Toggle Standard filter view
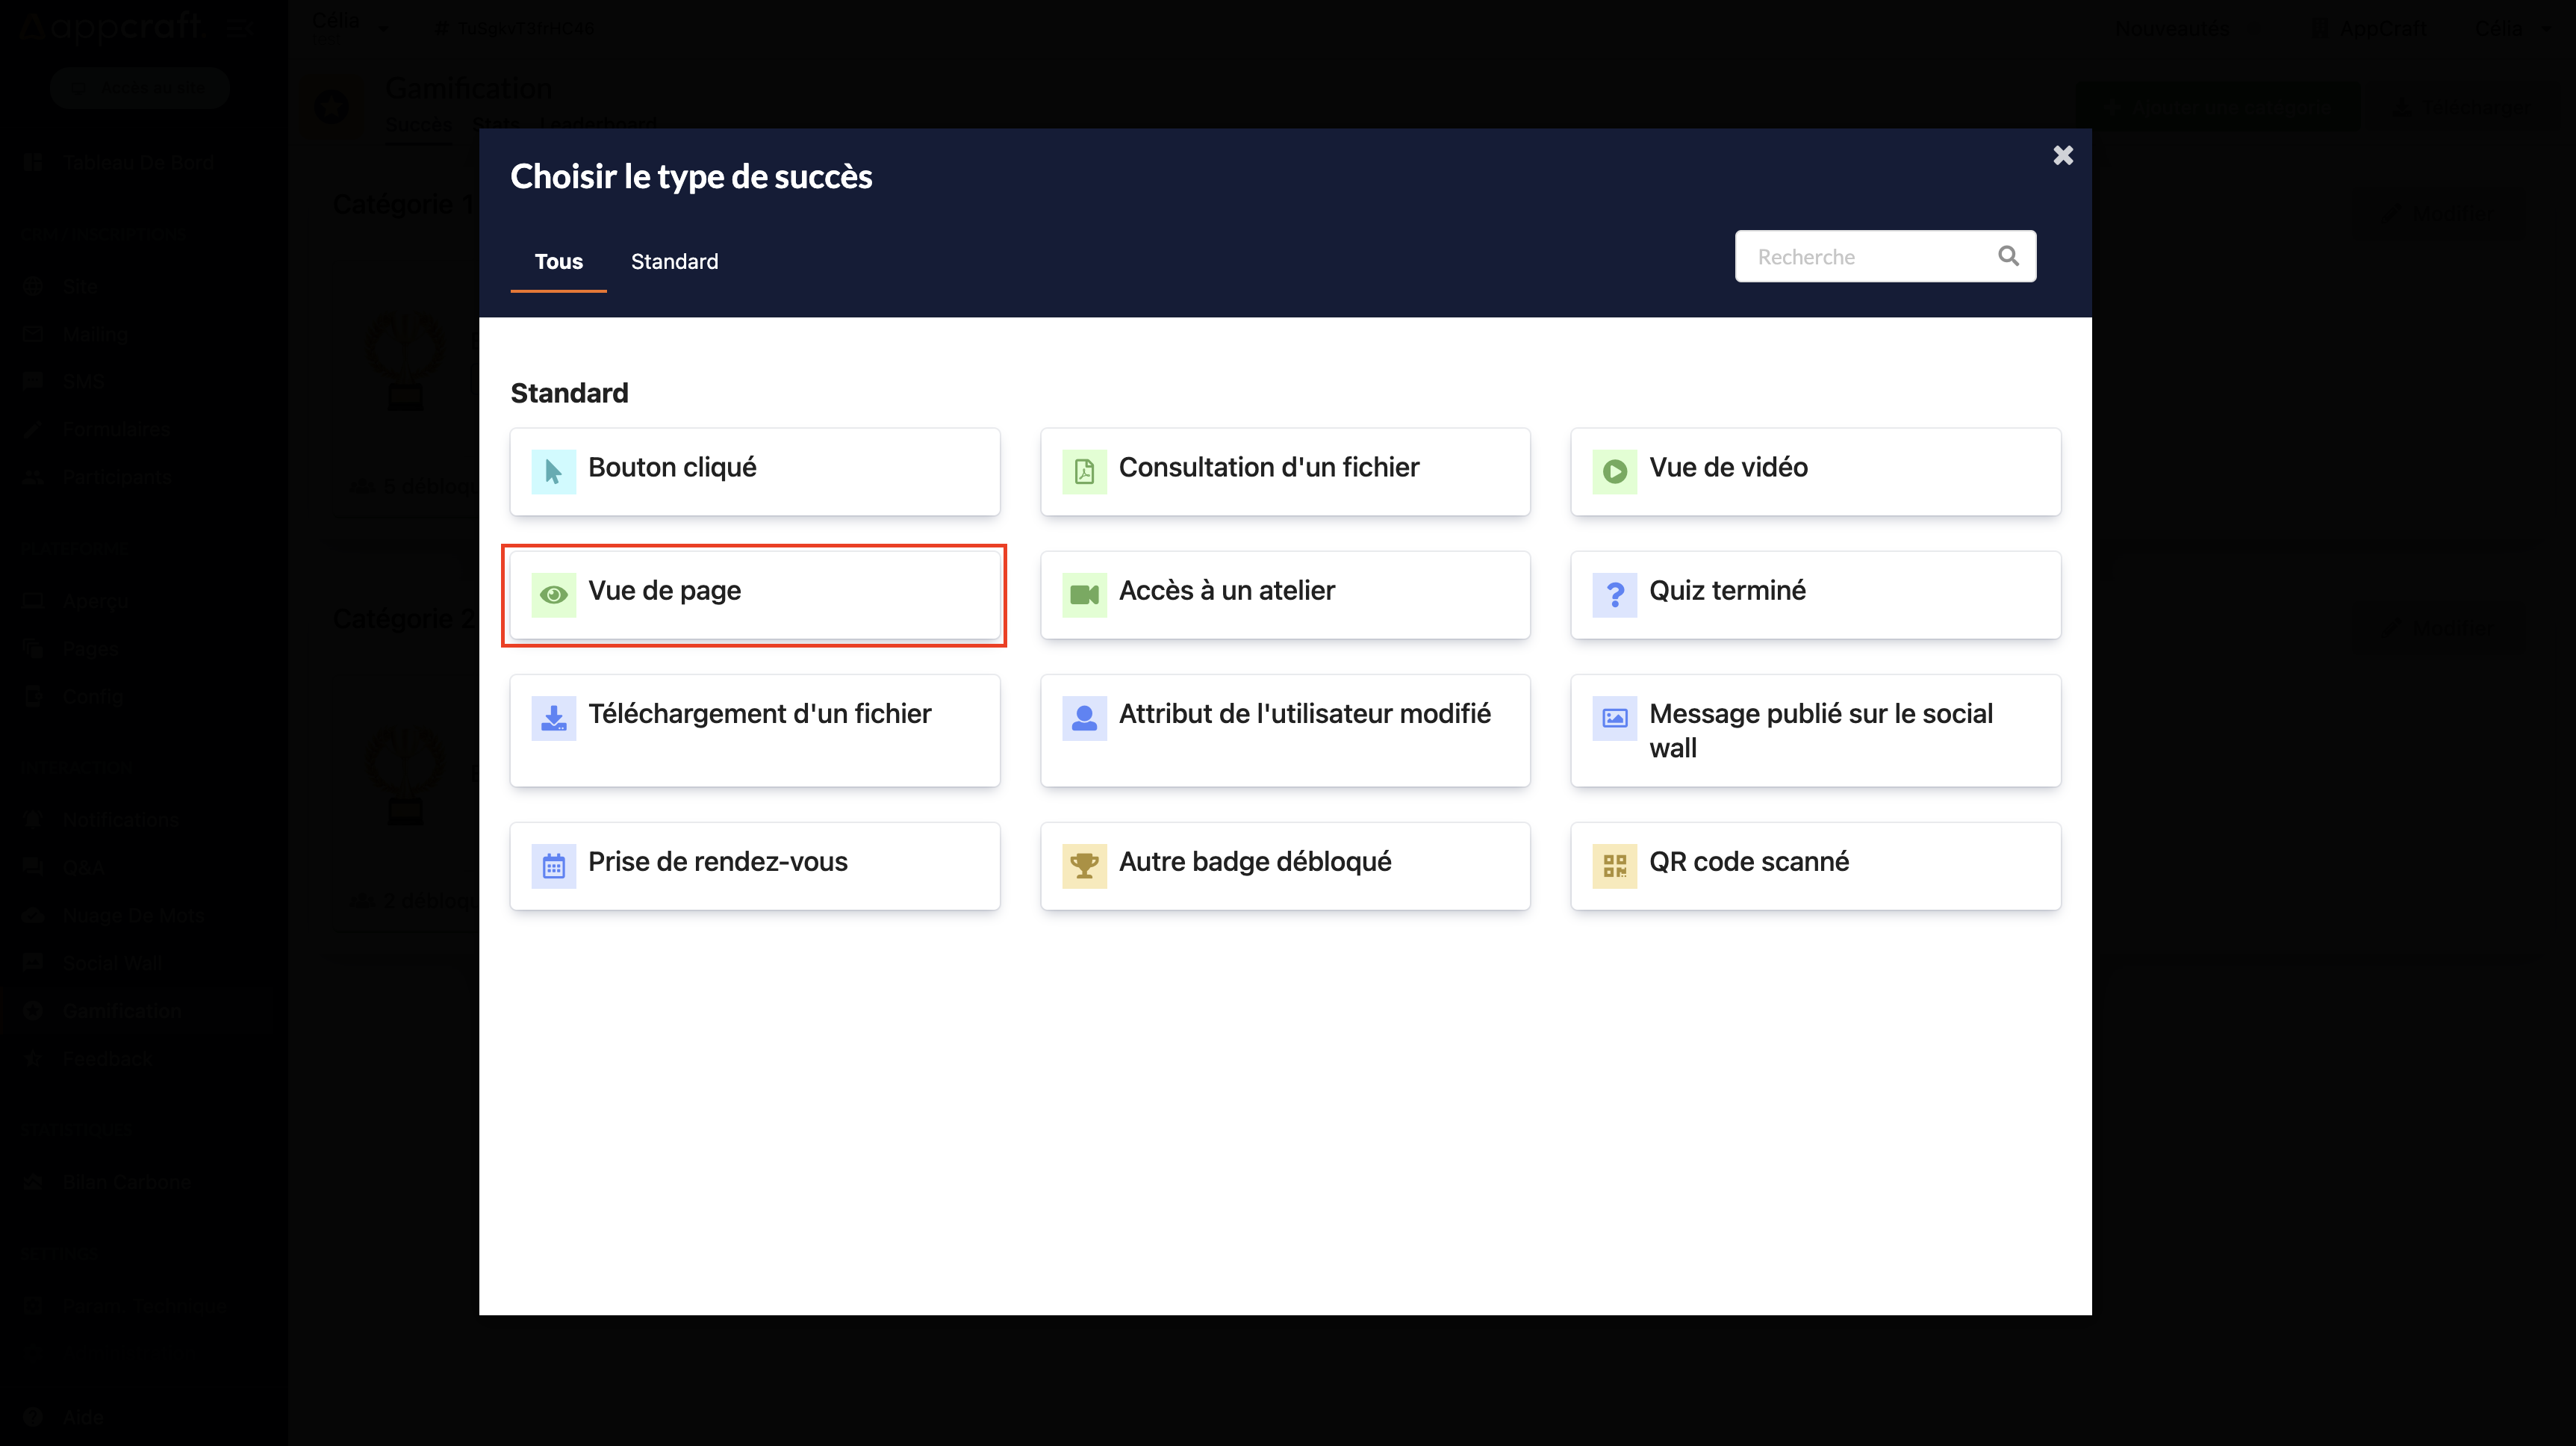2576x1446 pixels. coord(674,260)
